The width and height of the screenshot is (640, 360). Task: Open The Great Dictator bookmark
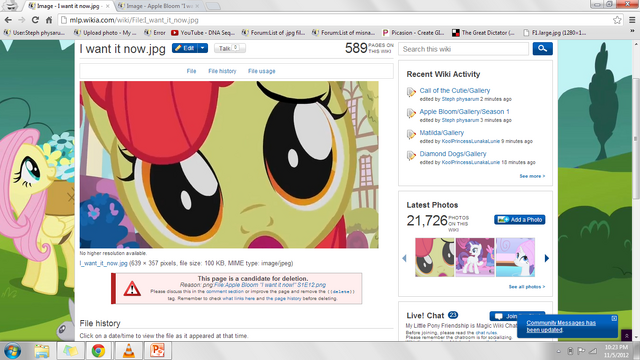point(484,32)
